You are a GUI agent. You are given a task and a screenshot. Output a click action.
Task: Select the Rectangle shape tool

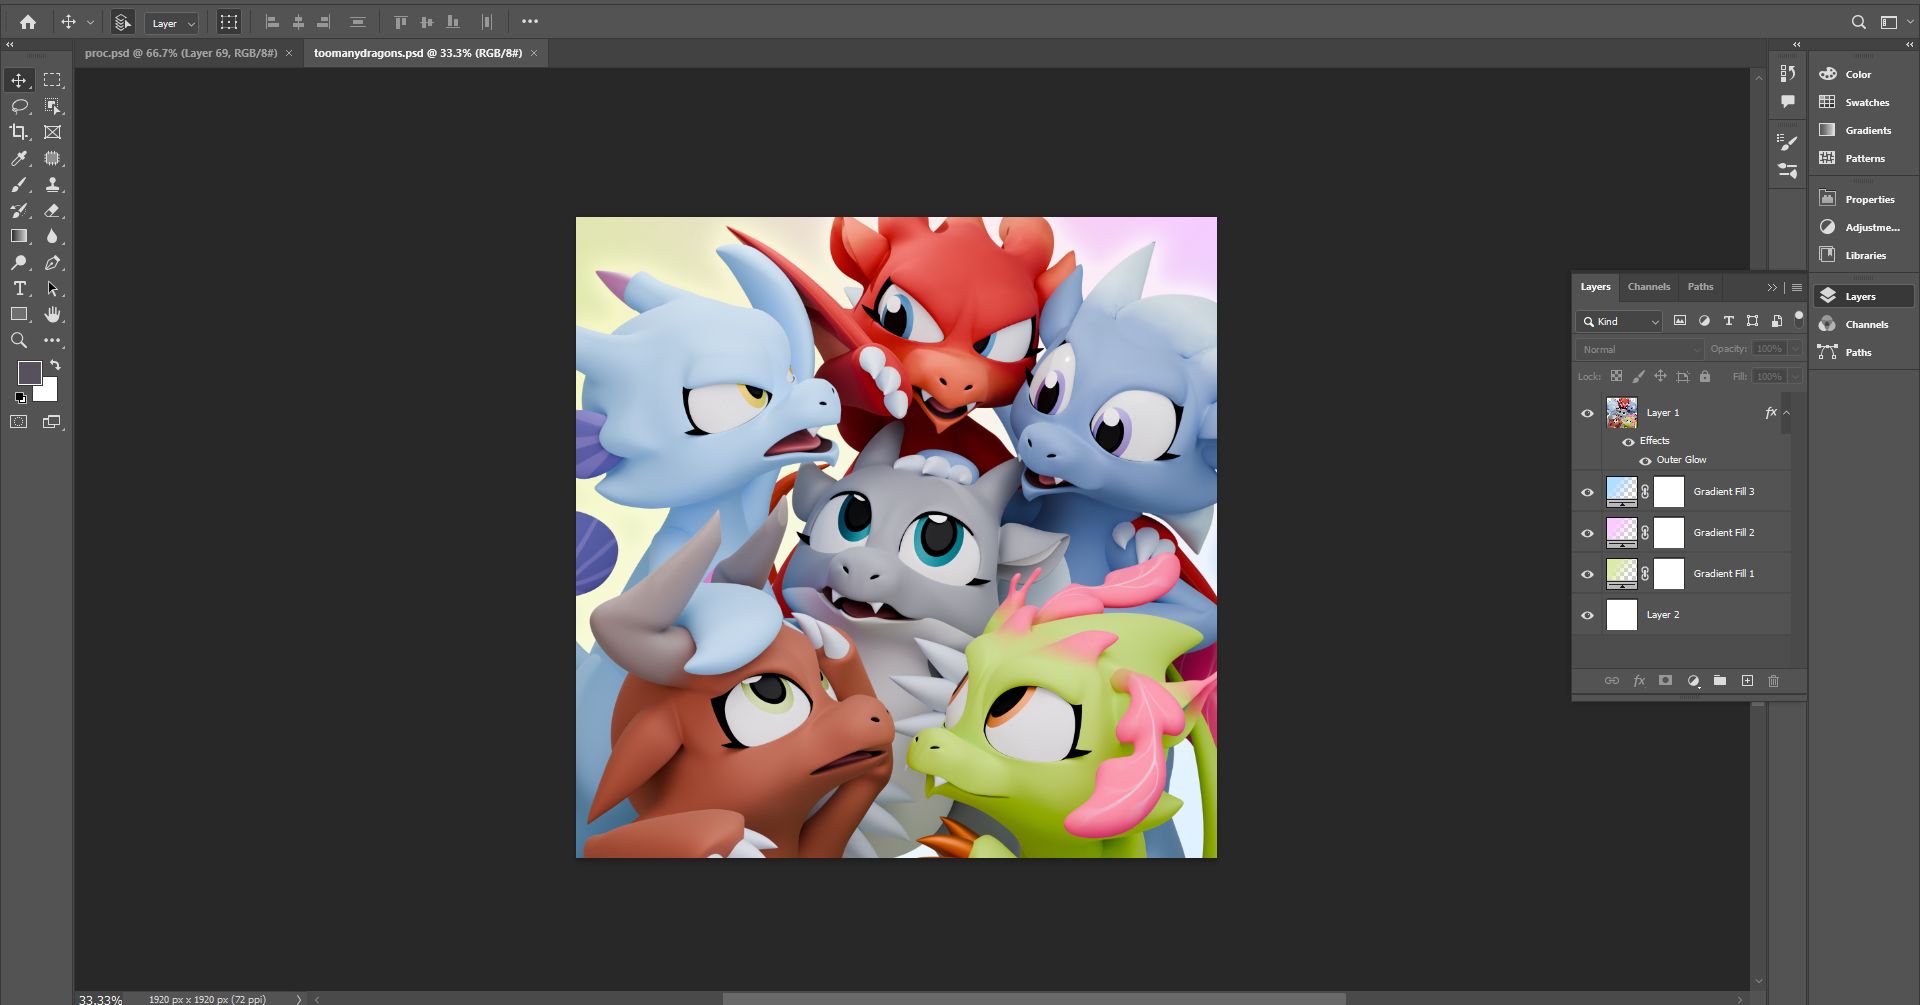point(19,315)
